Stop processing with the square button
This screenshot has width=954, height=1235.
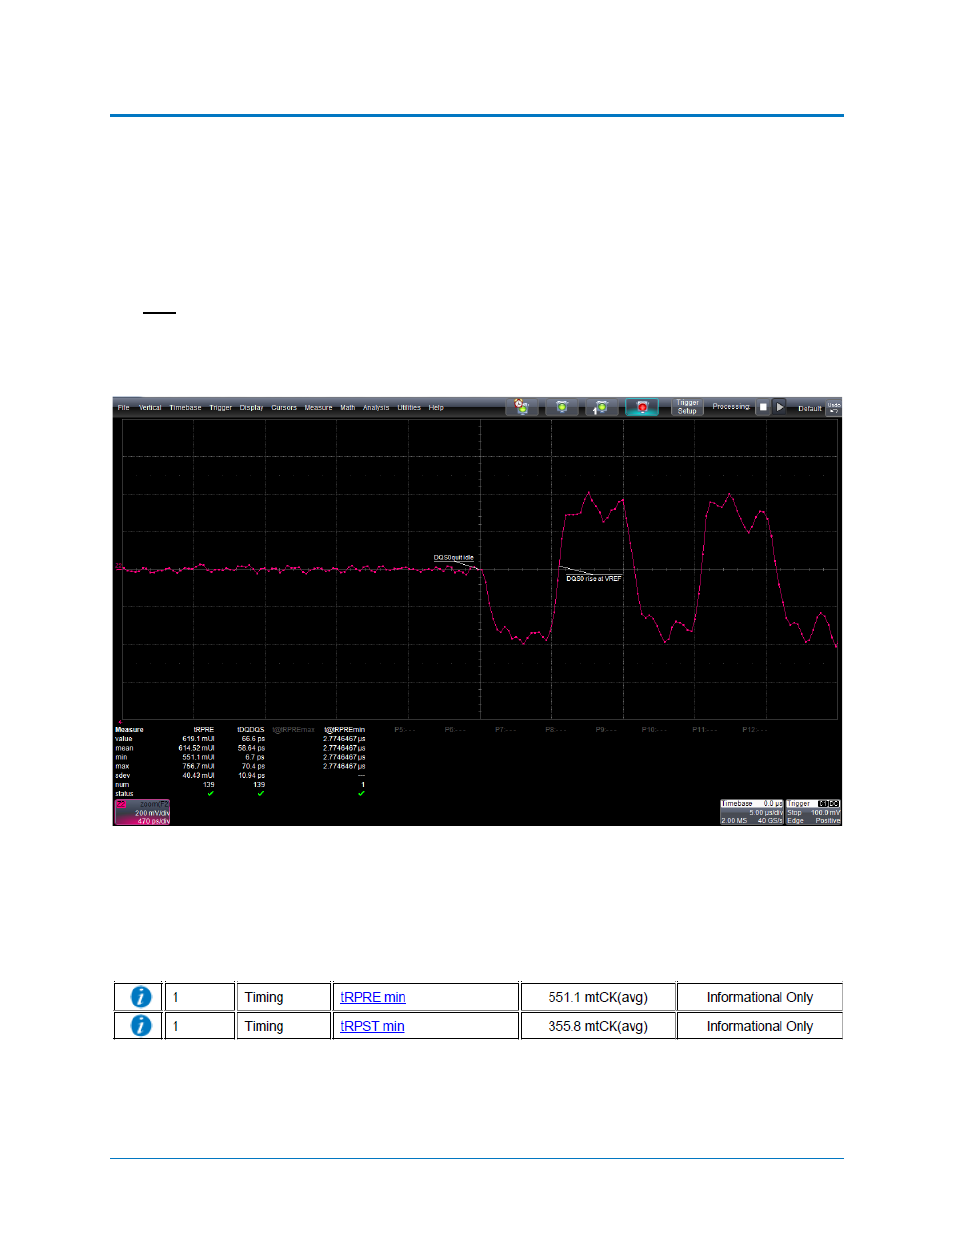tap(763, 407)
